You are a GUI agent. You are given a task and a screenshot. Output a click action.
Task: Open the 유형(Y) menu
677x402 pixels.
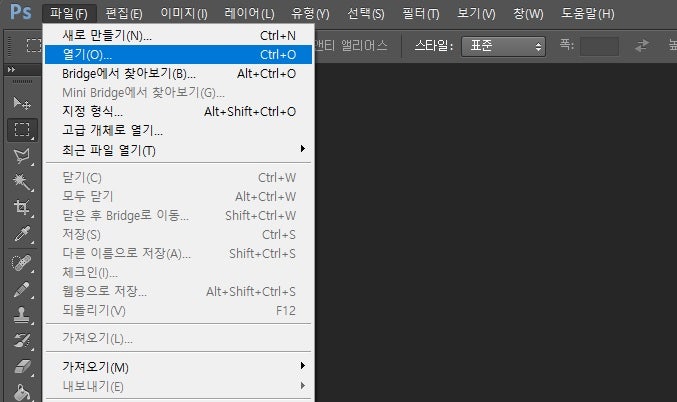[310, 13]
